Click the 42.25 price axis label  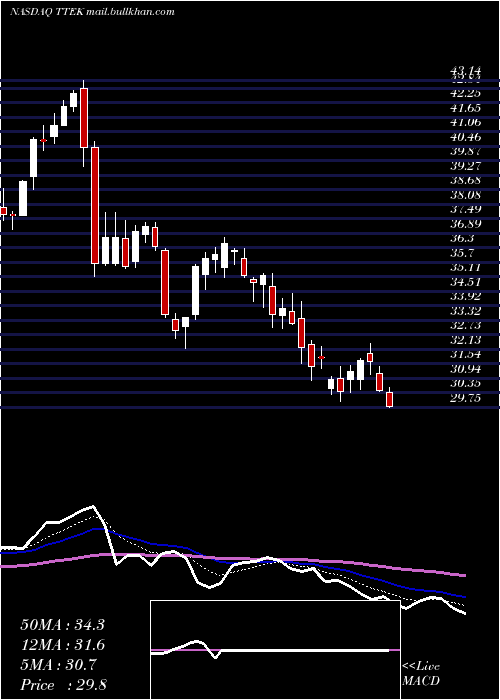pyautogui.click(x=464, y=93)
